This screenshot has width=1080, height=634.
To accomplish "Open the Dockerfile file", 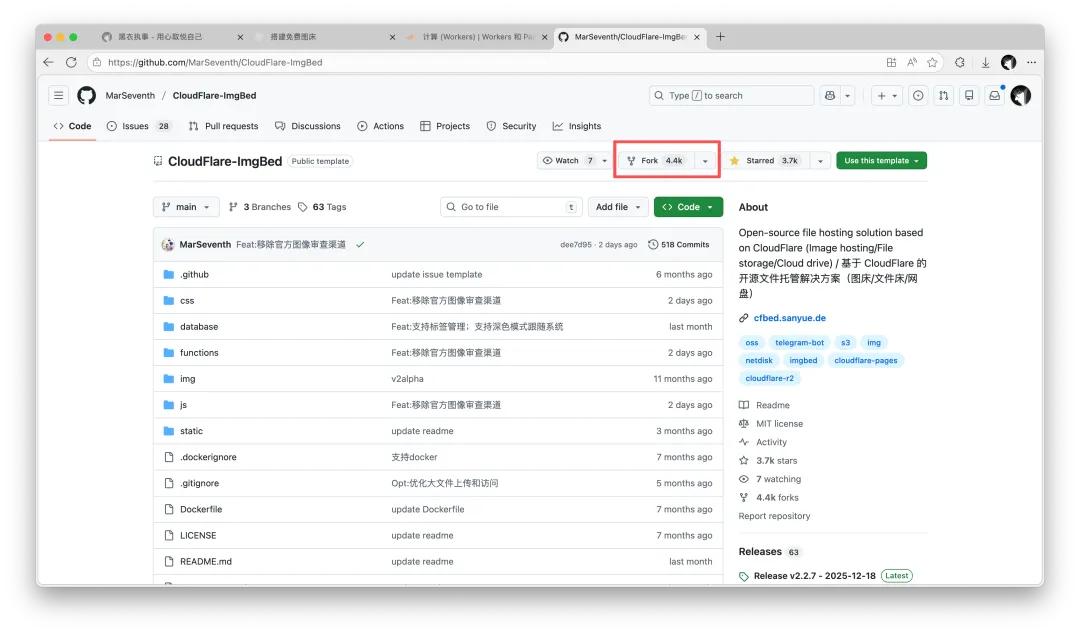I will [x=201, y=509].
